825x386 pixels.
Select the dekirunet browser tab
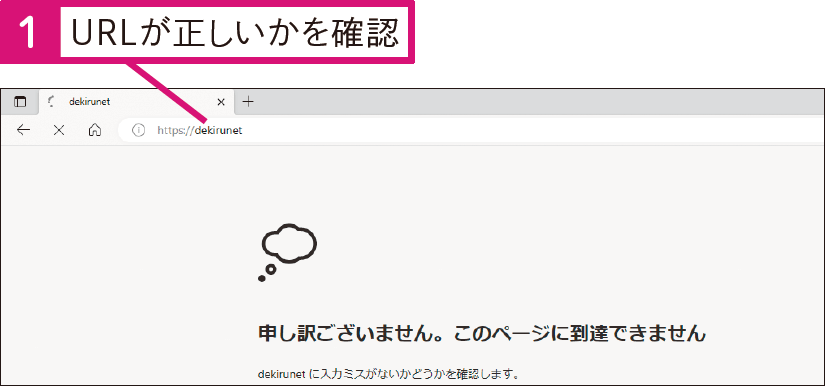click(x=135, y=102)
